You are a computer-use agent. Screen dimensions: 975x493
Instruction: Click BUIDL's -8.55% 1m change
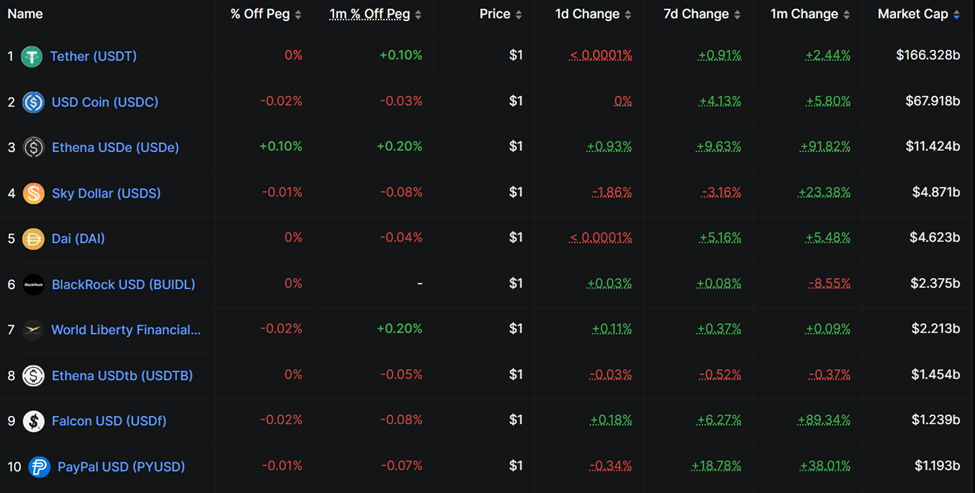click(x=829, y=283)
